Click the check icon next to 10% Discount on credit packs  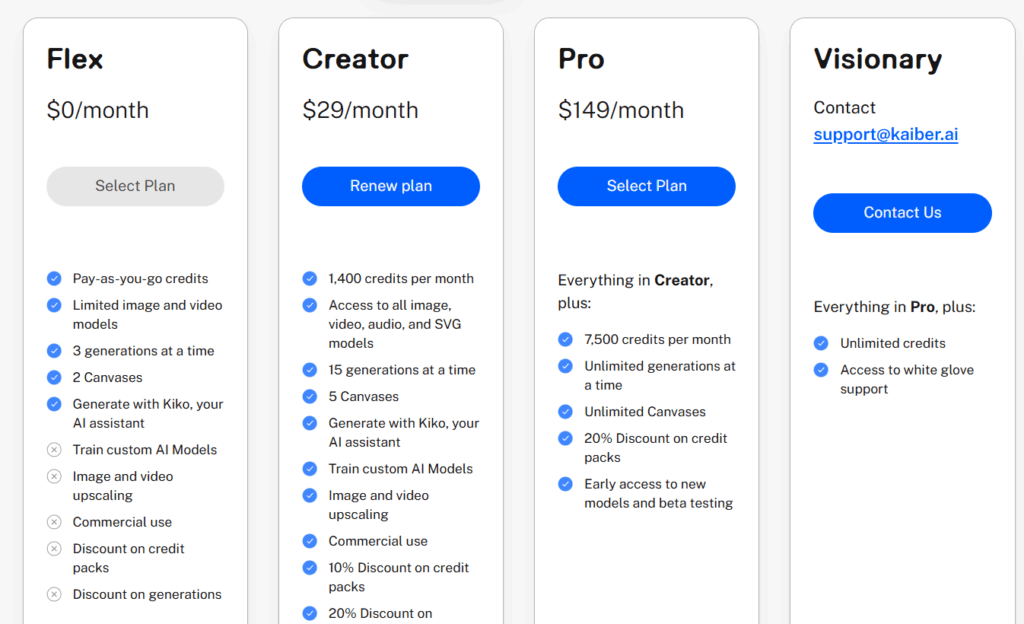[310, 568]
